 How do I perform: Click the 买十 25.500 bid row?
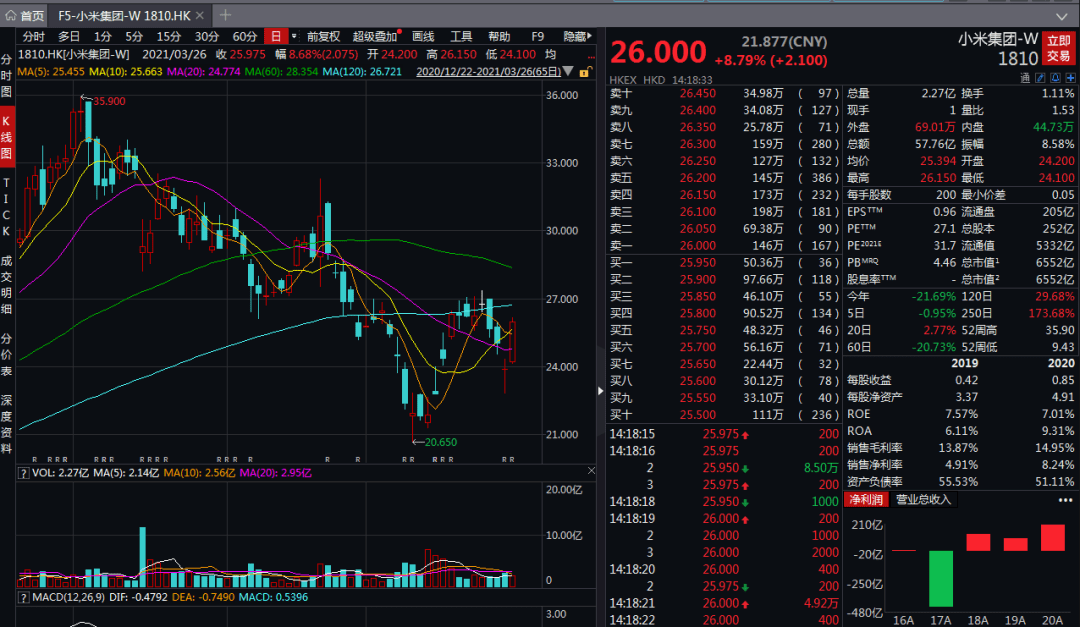coord(724,415)
